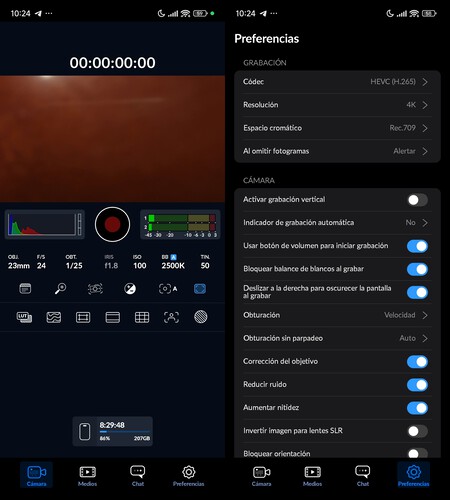Screen dimensions: 450x500
Task: Toggle the false color icon
Action: [54, 317]
